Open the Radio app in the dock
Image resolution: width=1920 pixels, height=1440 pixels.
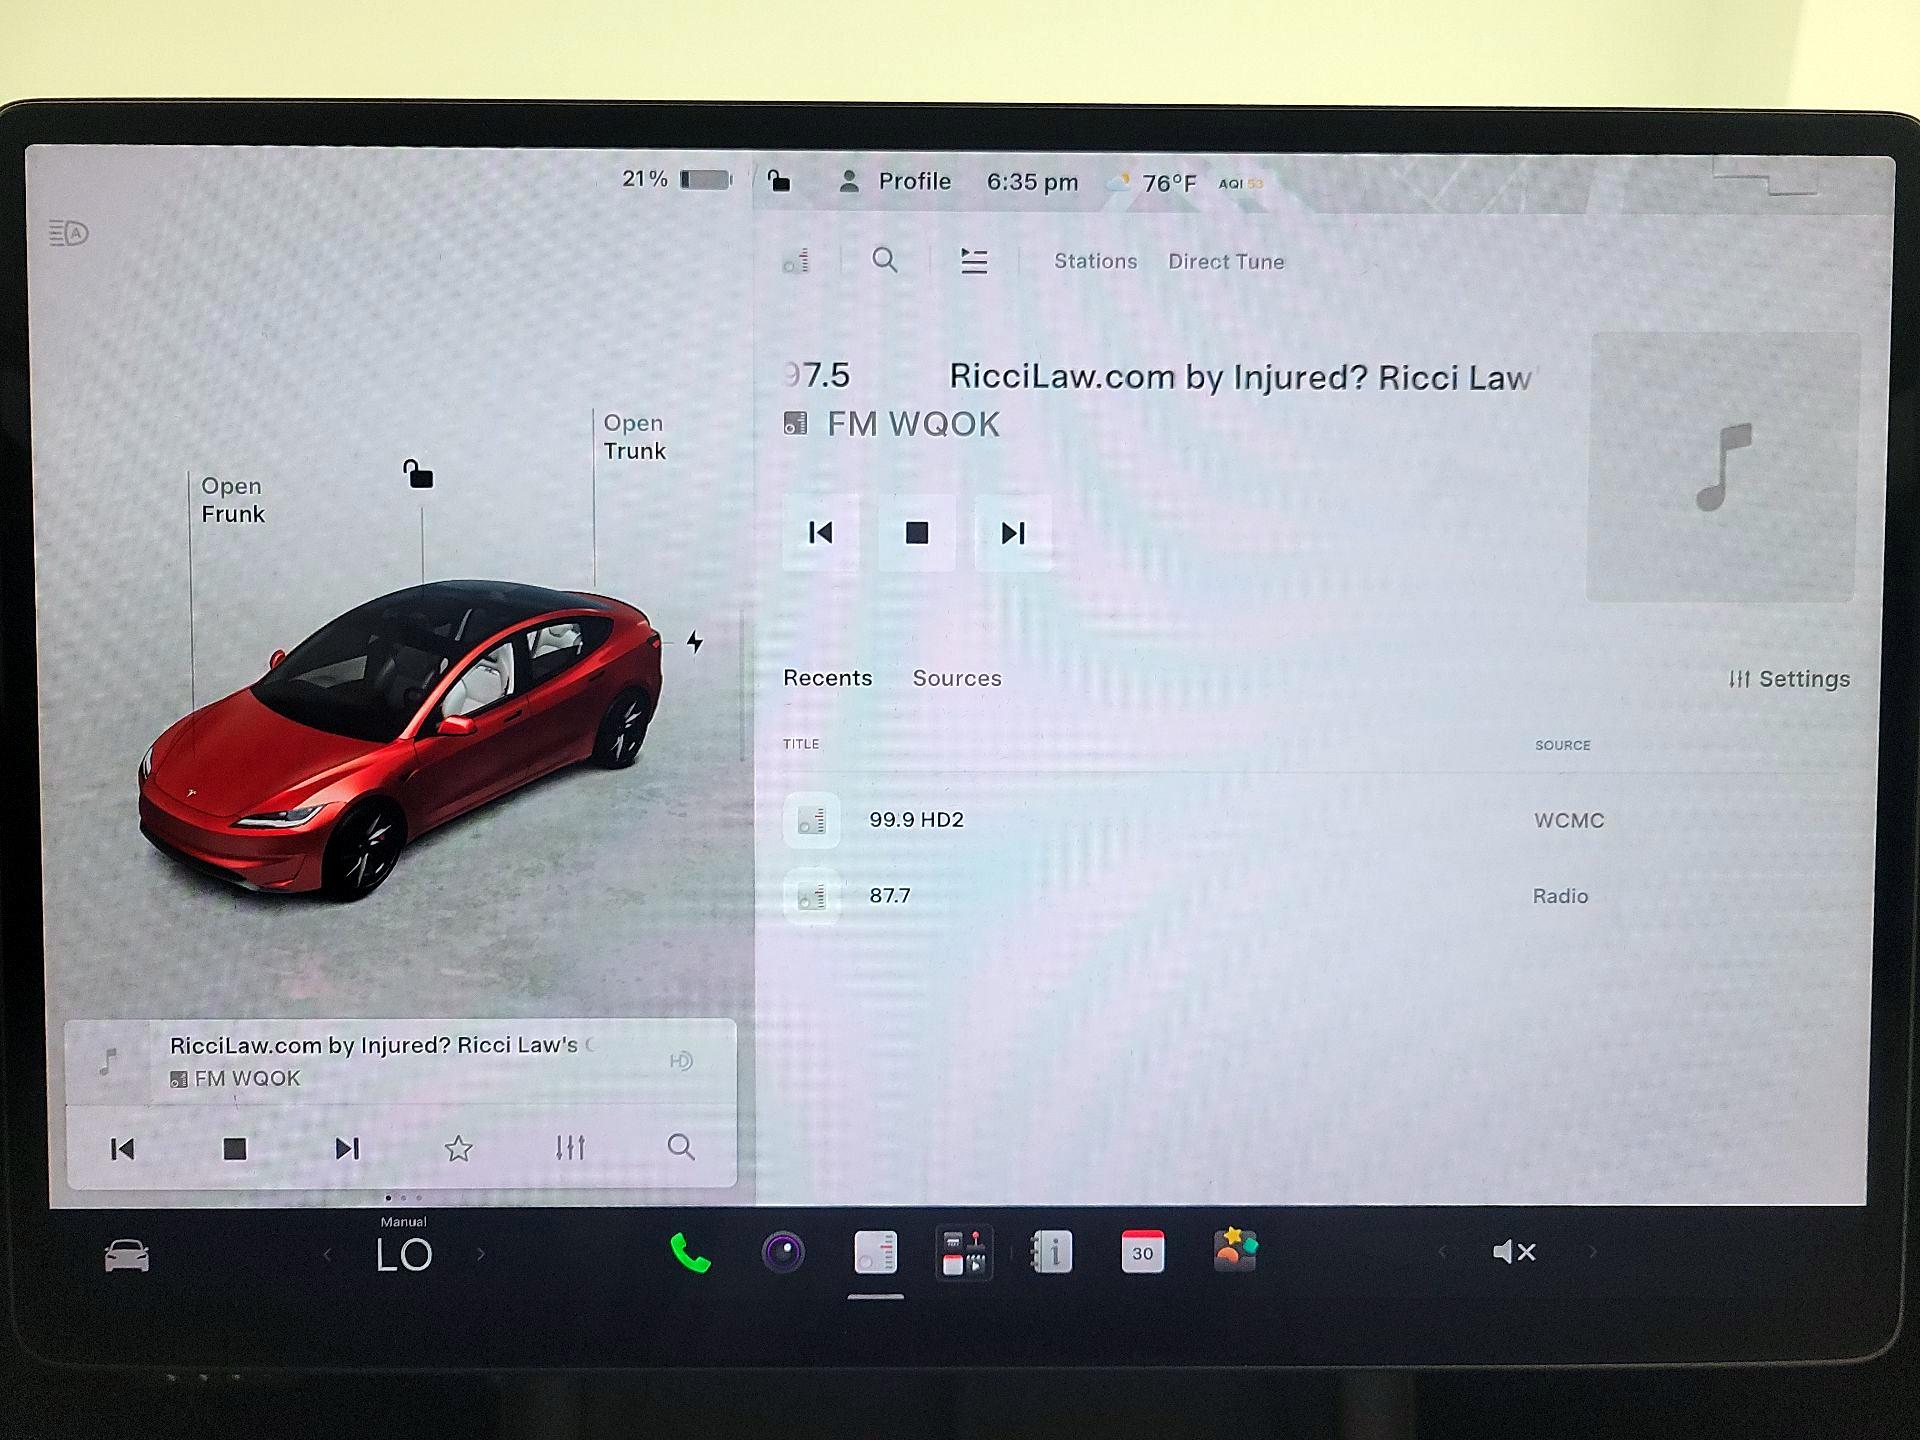pyautogui.click(x=876, y=1252)
